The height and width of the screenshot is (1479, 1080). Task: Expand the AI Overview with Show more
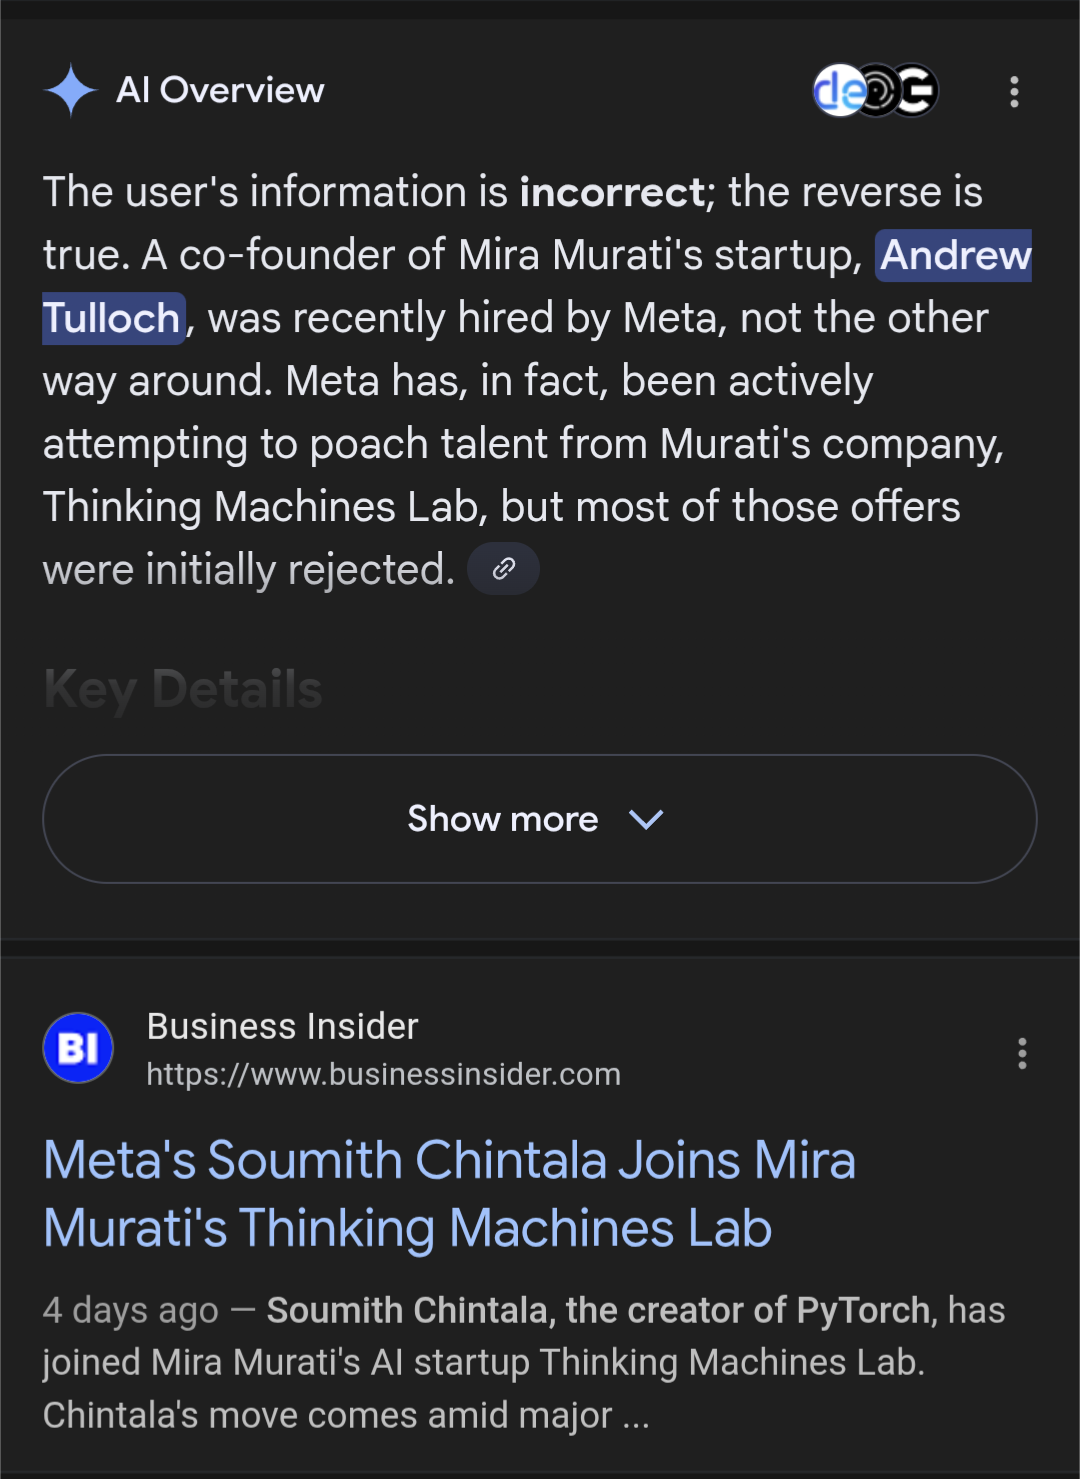(503, 819)
